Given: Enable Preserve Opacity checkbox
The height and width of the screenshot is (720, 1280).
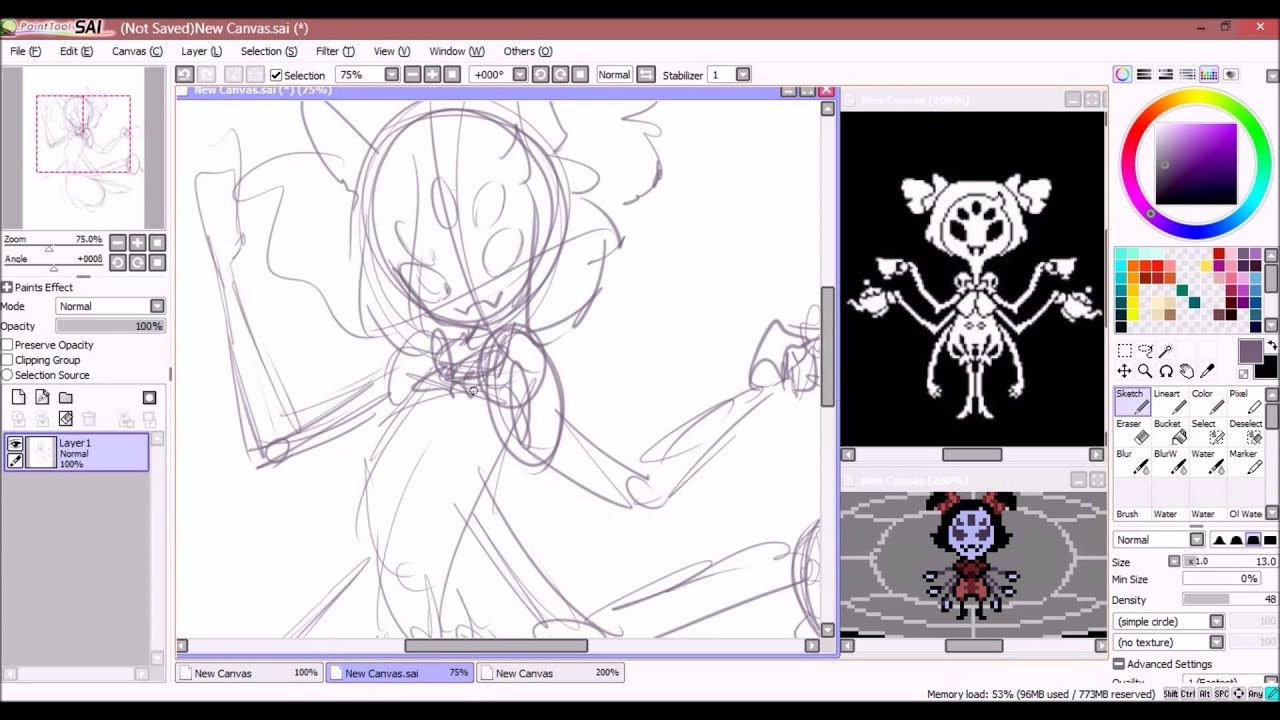Looking at the screenshot, I should pos(8,345).
